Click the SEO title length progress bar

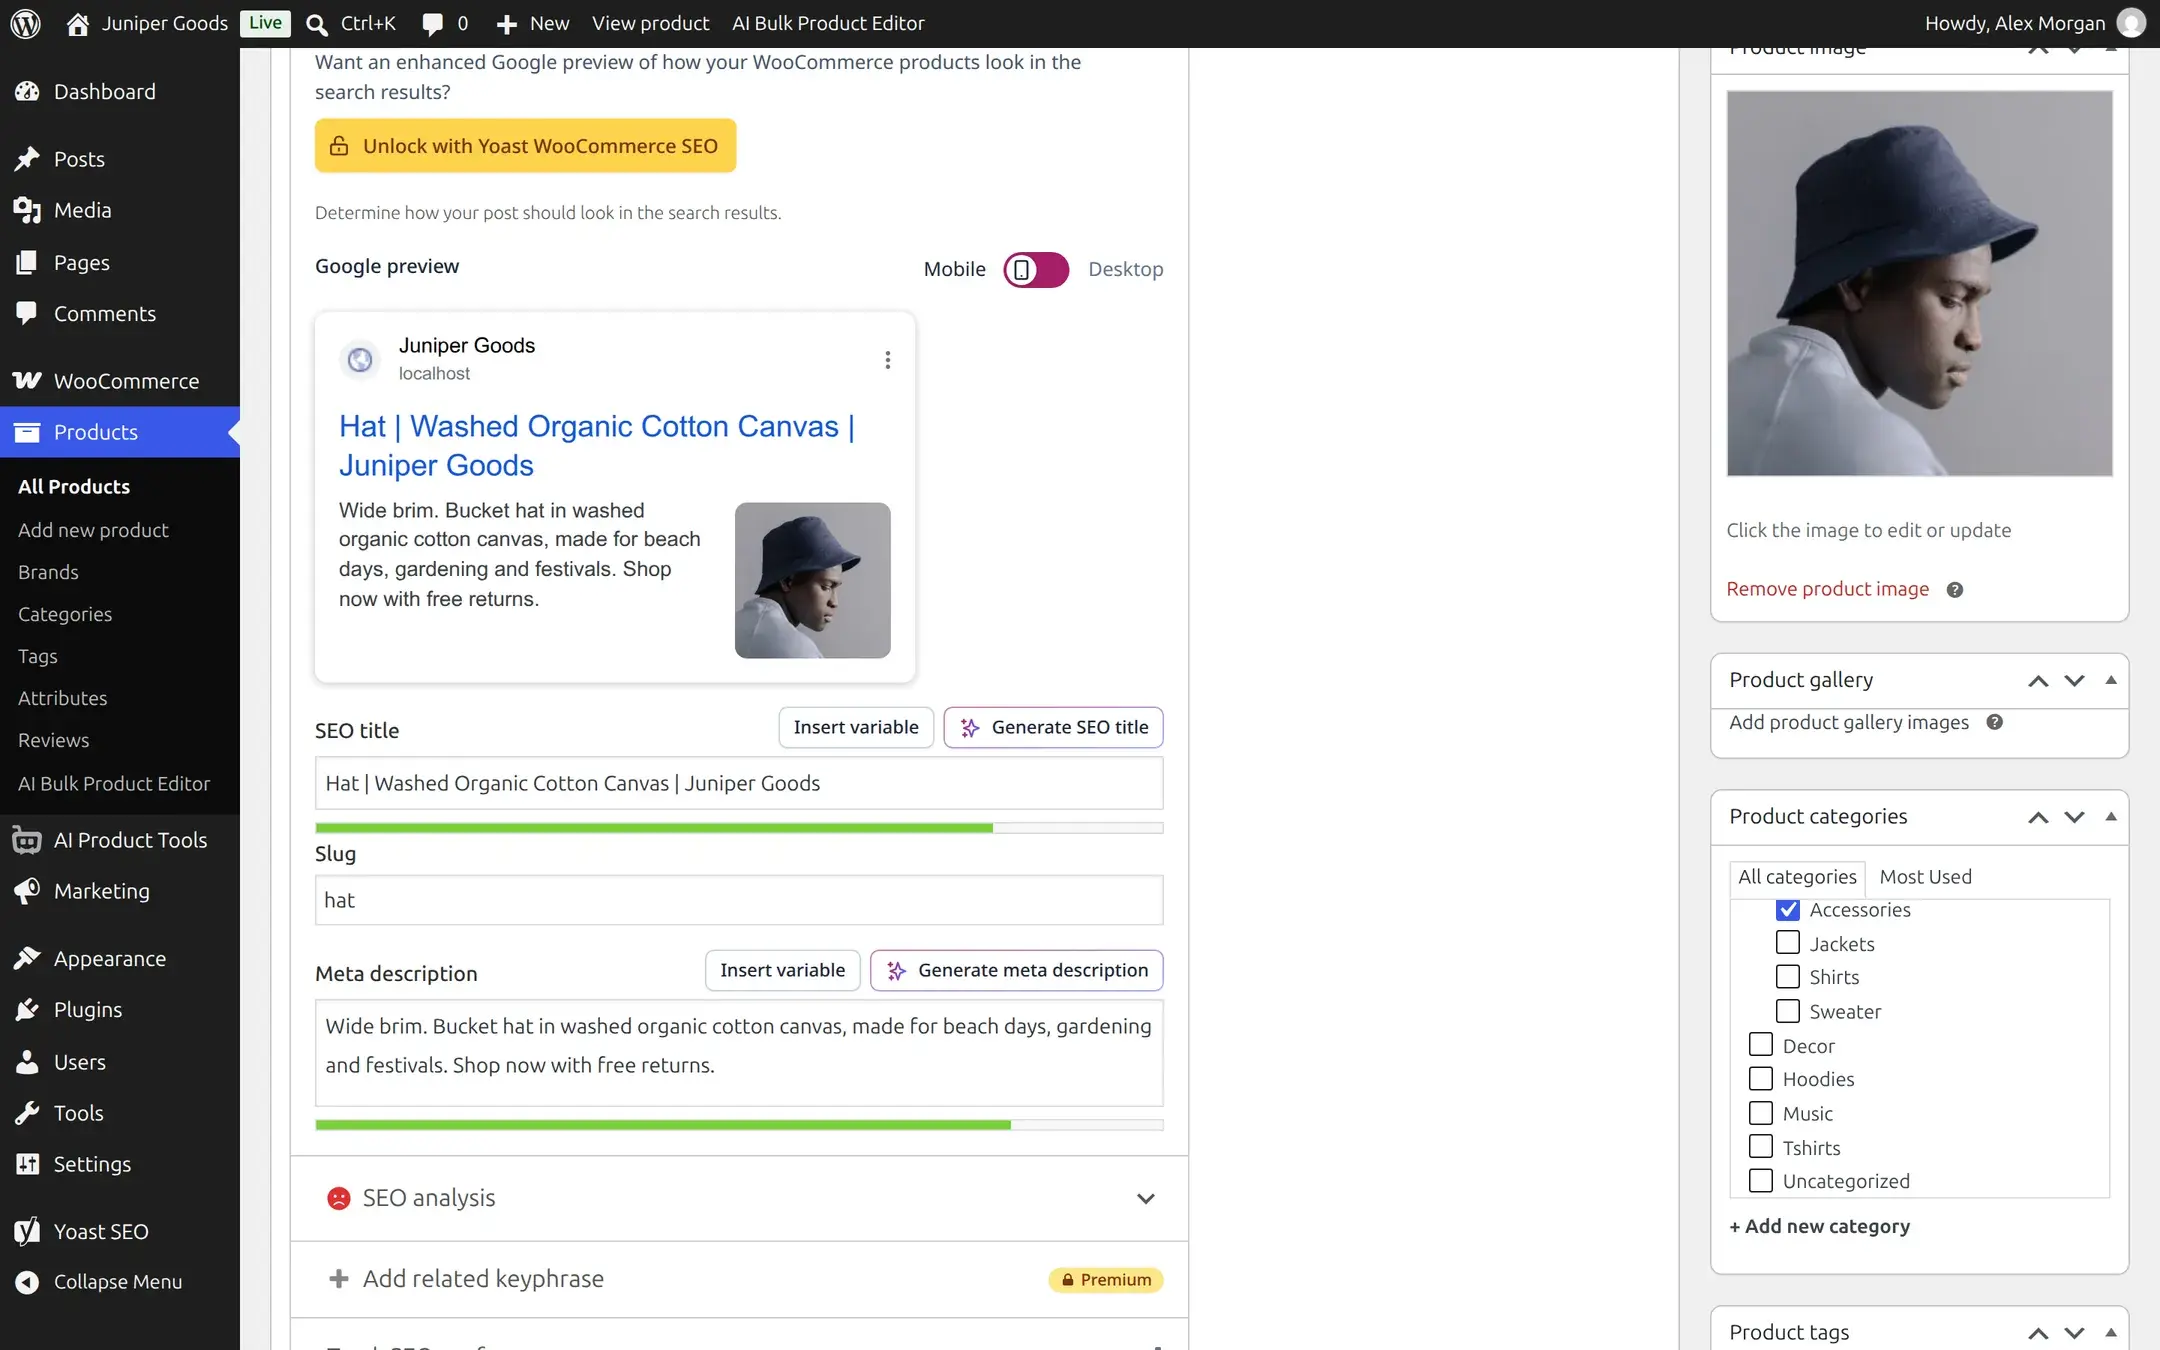(x=739, y=828)
